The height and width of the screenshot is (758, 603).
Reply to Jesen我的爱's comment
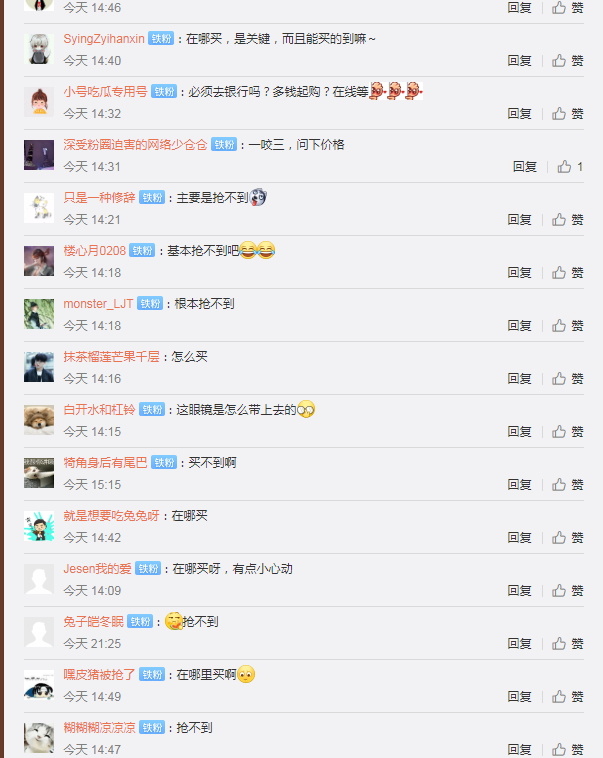pyautogui.click(x=519, y=591)
